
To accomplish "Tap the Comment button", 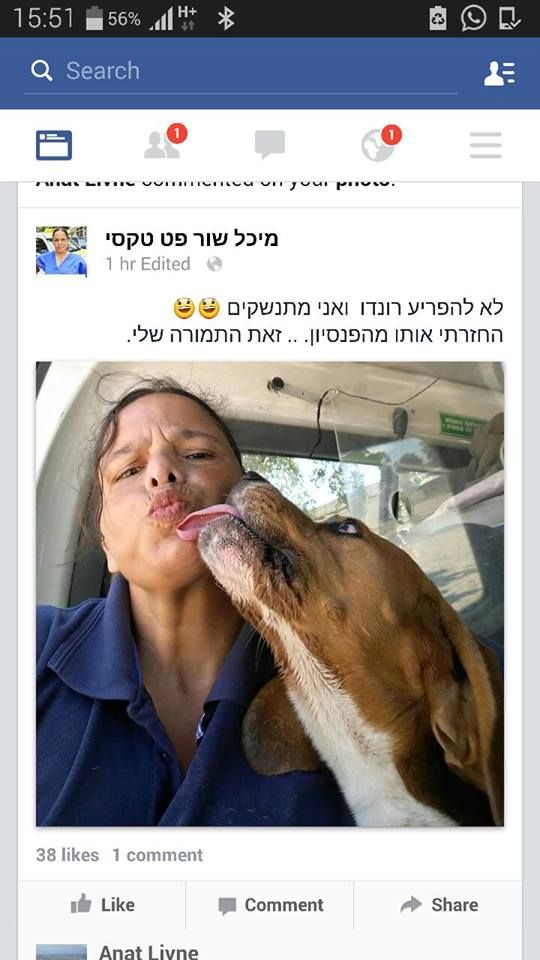I will (271, 905).
